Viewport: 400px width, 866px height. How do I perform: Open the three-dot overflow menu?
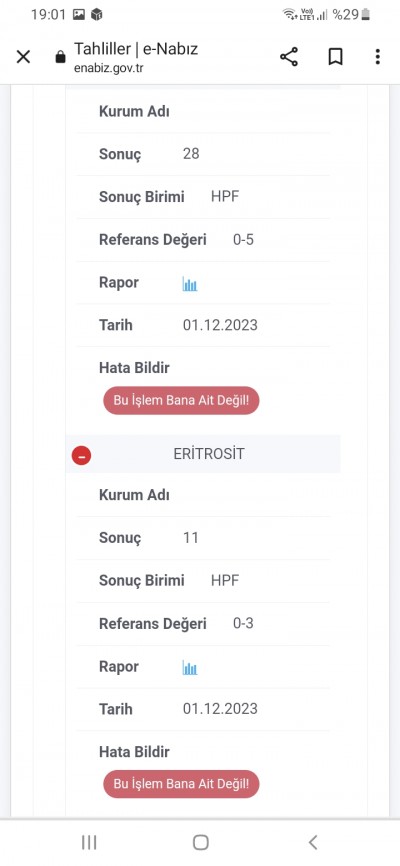377,57
